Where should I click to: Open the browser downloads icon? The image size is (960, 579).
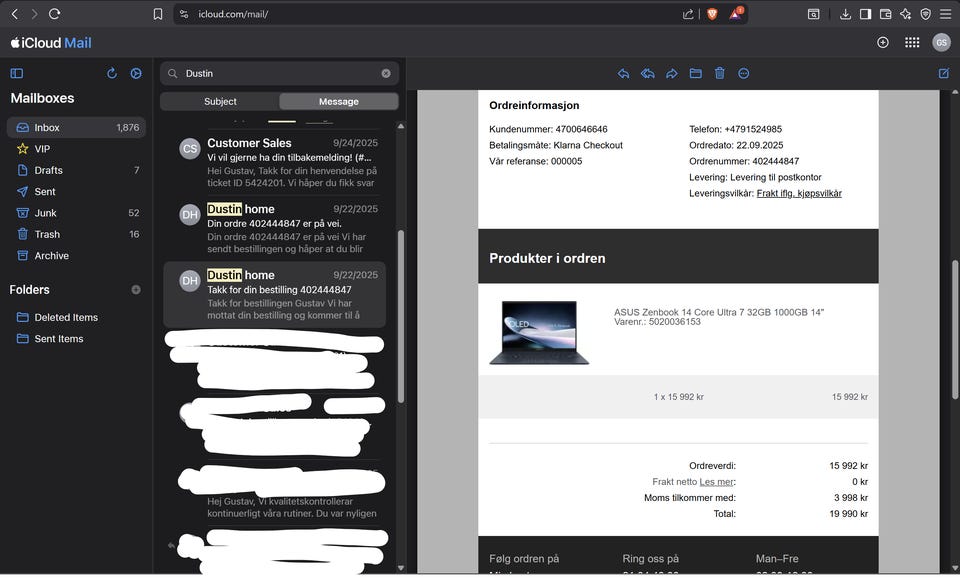[x=846, y=14]
